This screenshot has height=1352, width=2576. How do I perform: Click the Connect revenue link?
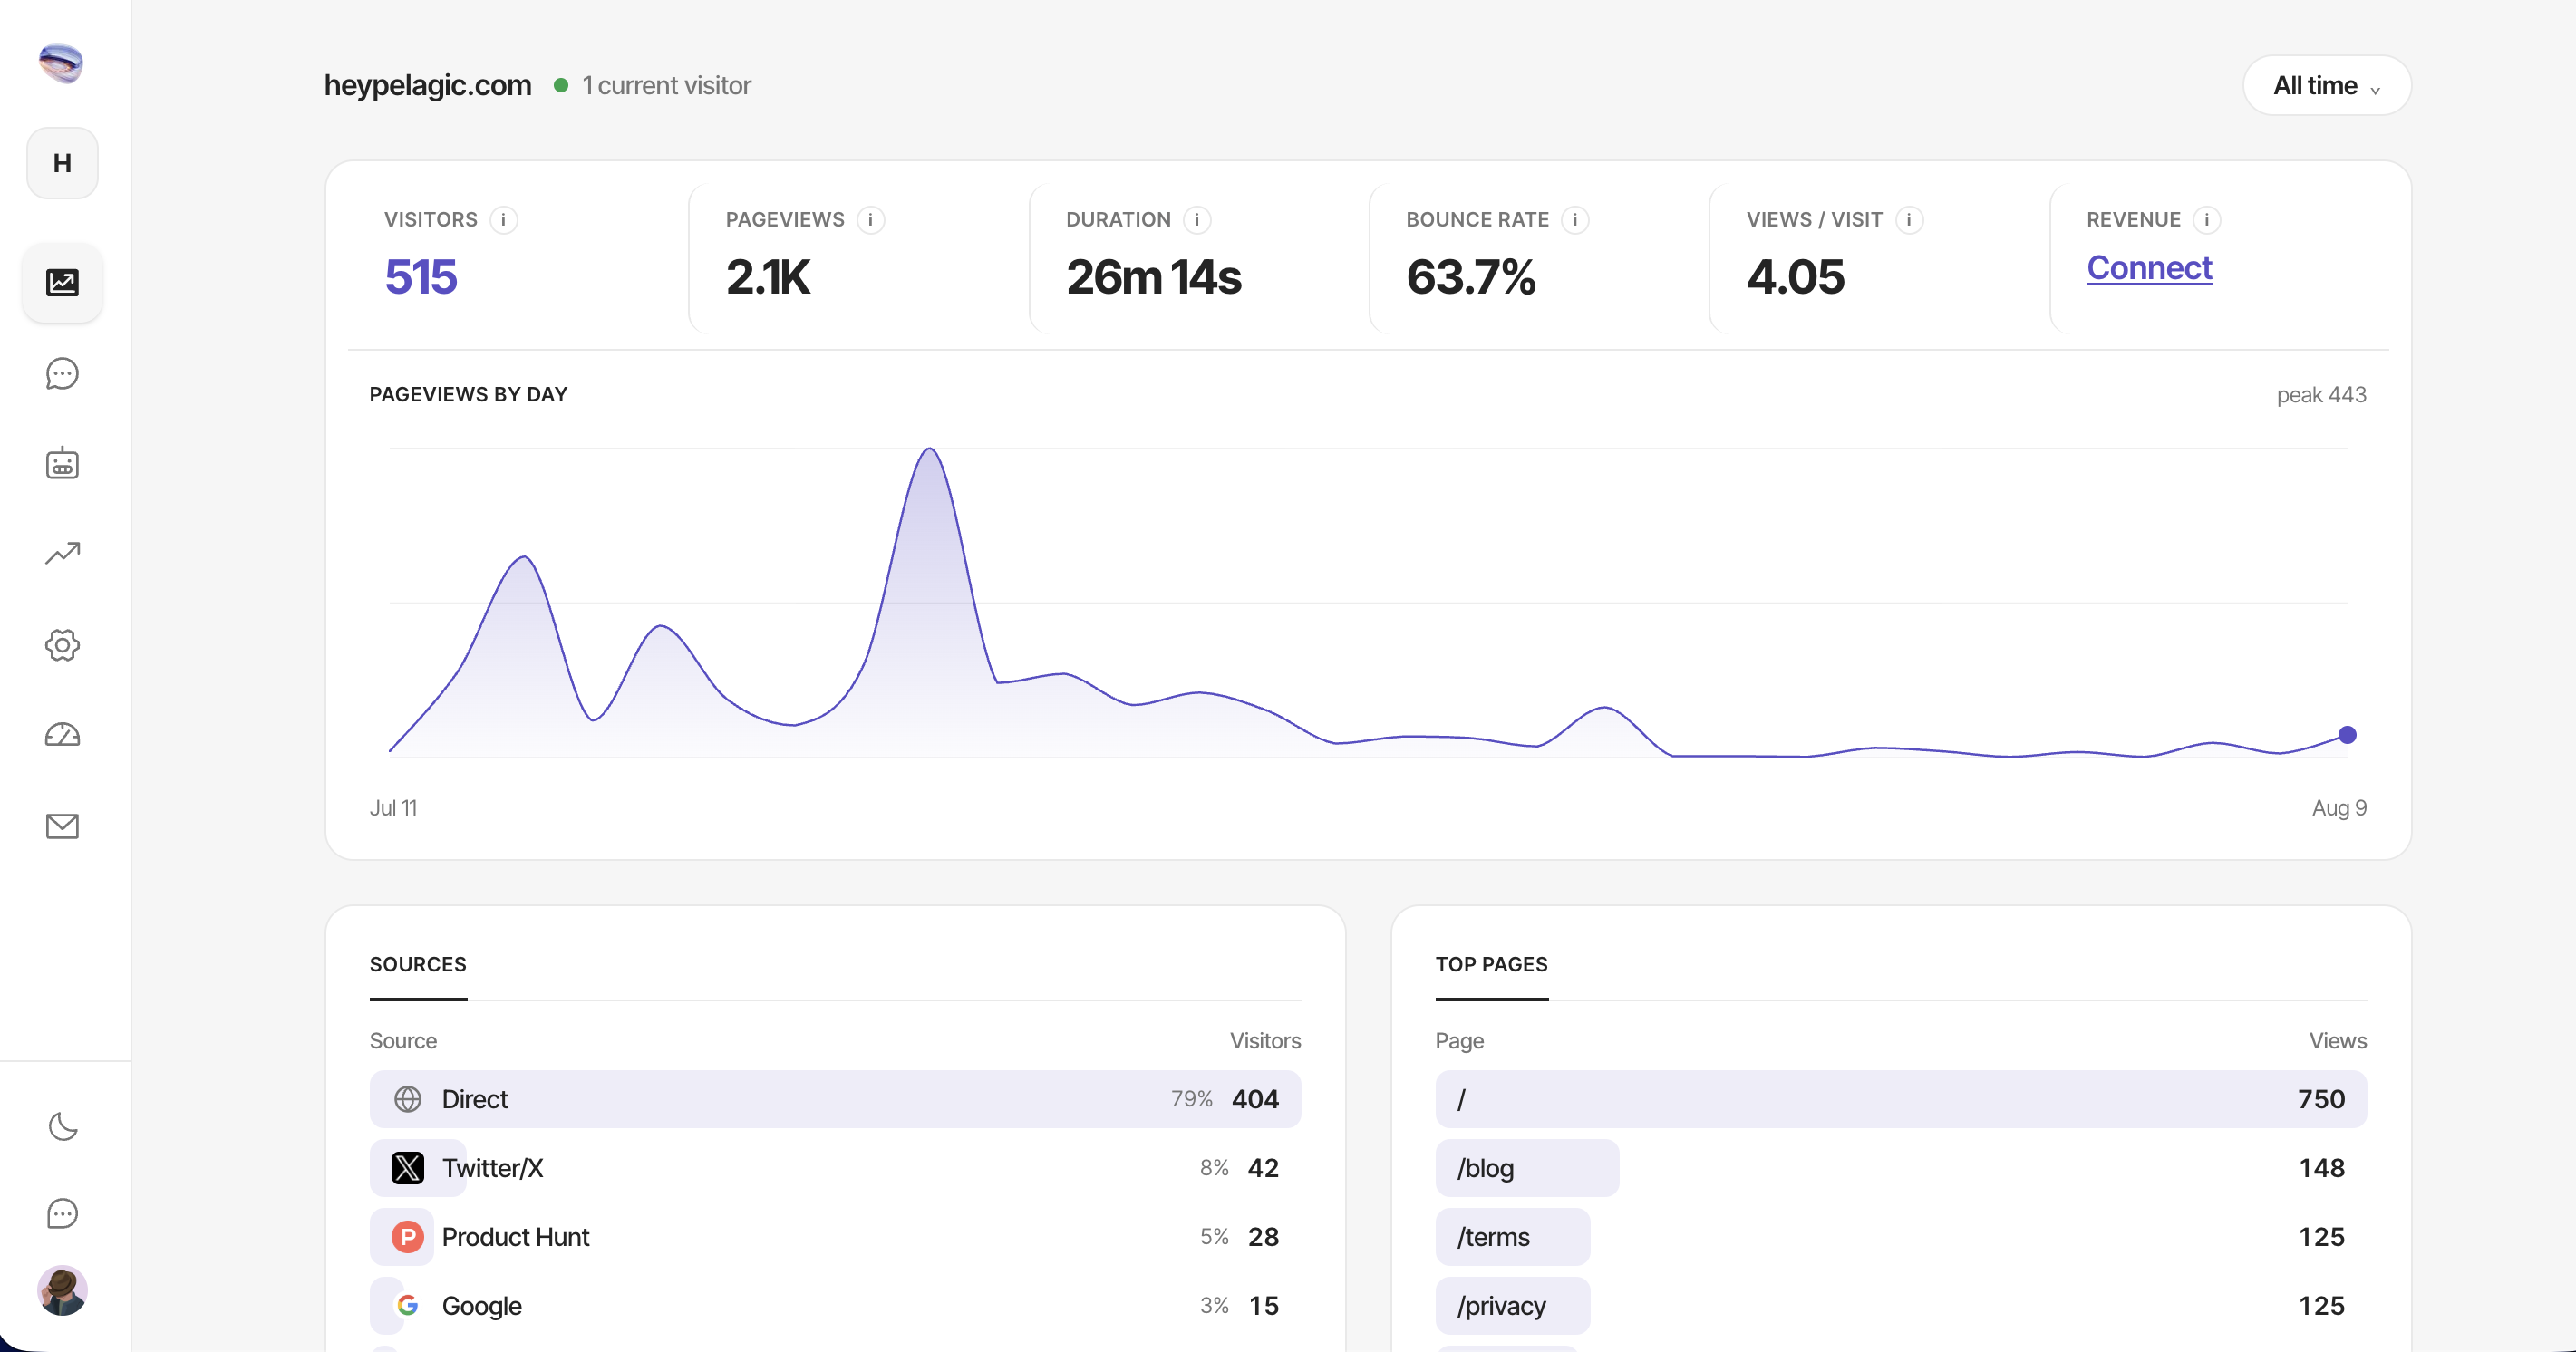[x=2149, y=268]
